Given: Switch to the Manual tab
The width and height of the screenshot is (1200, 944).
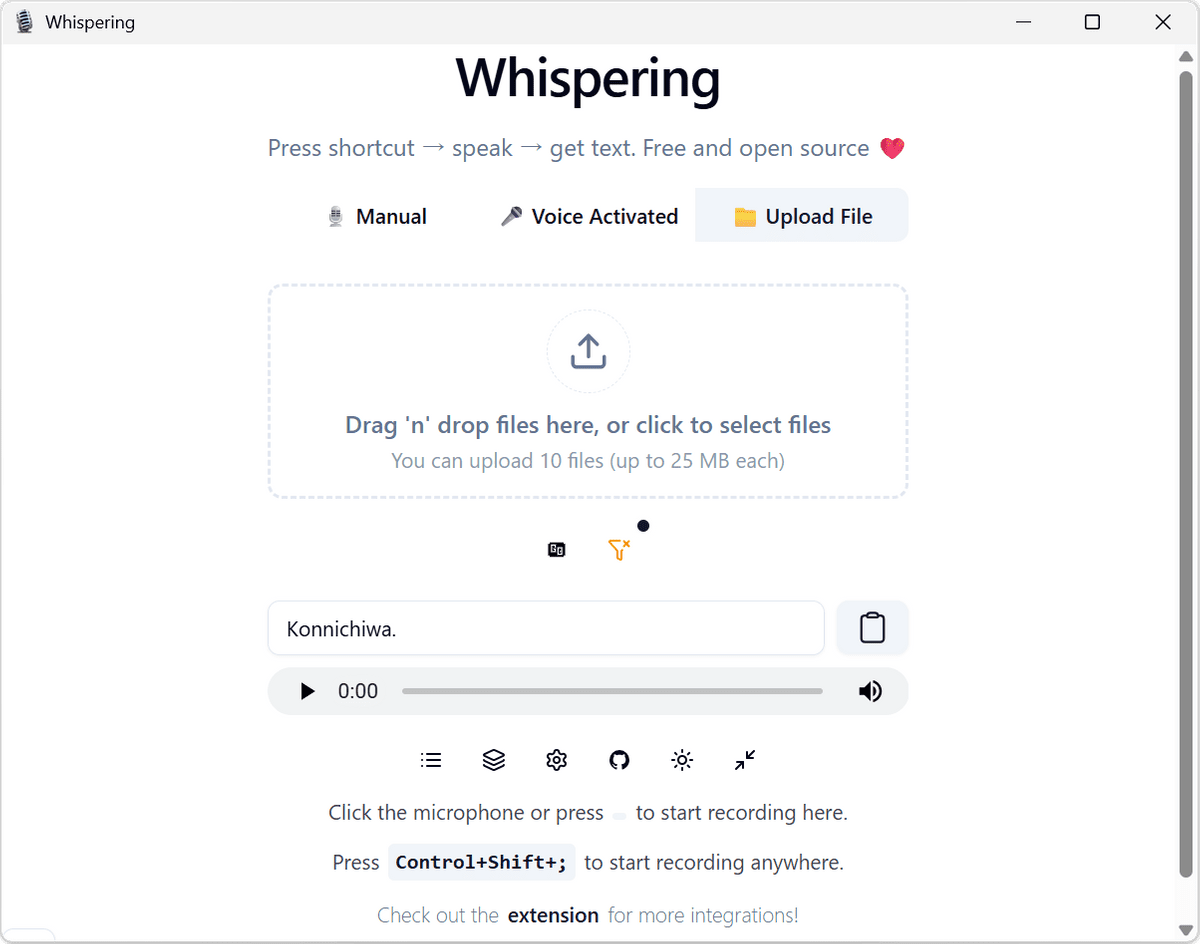Looking at the screenshot, I should [377, 216].
